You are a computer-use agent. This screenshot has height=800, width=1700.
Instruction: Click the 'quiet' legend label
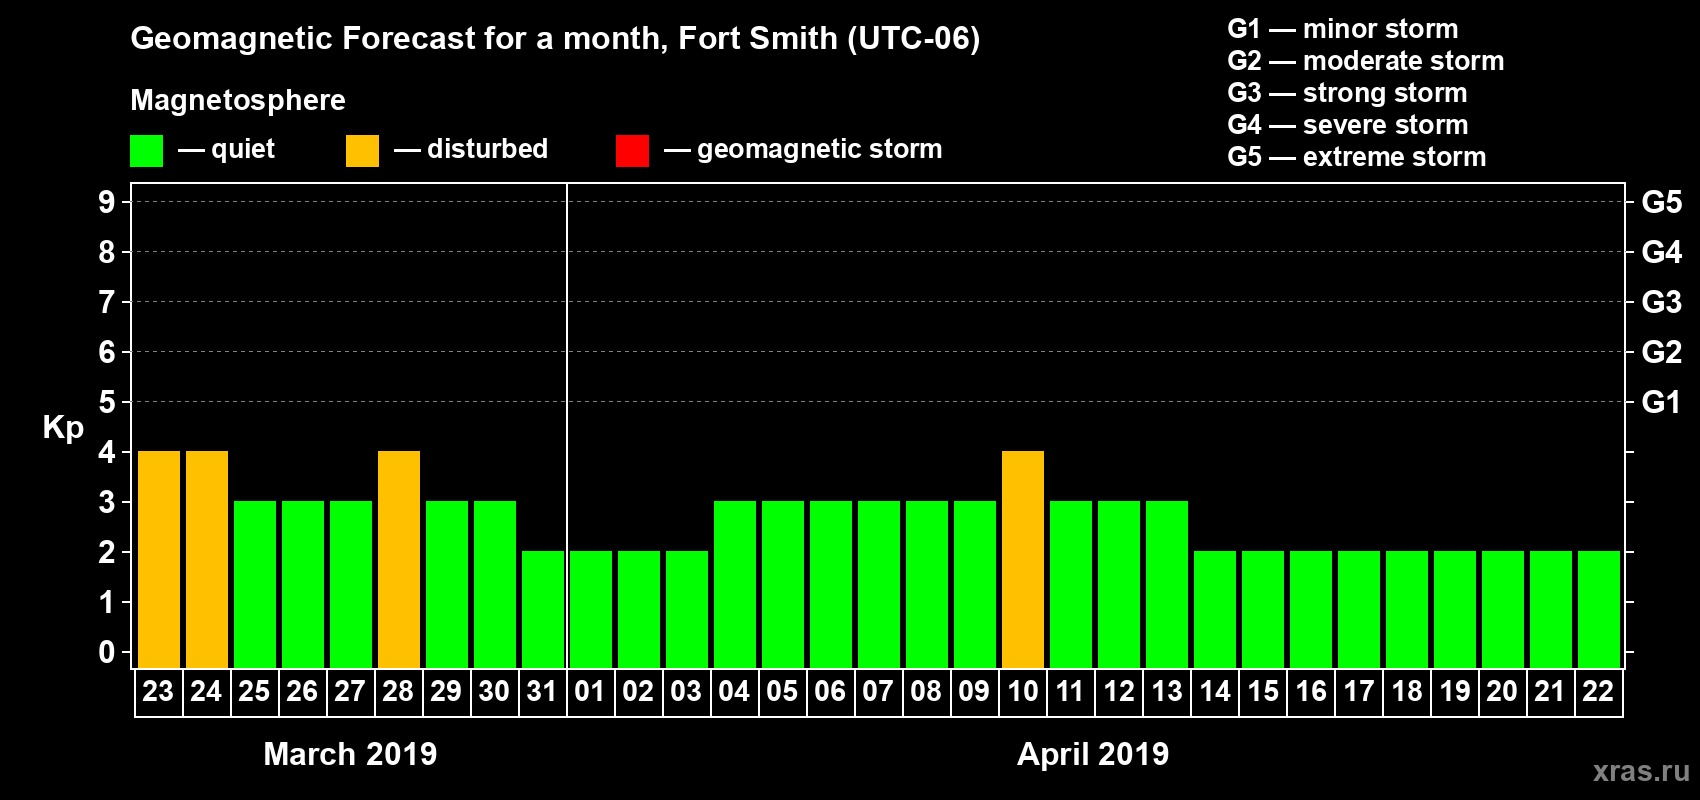point(243,149)
